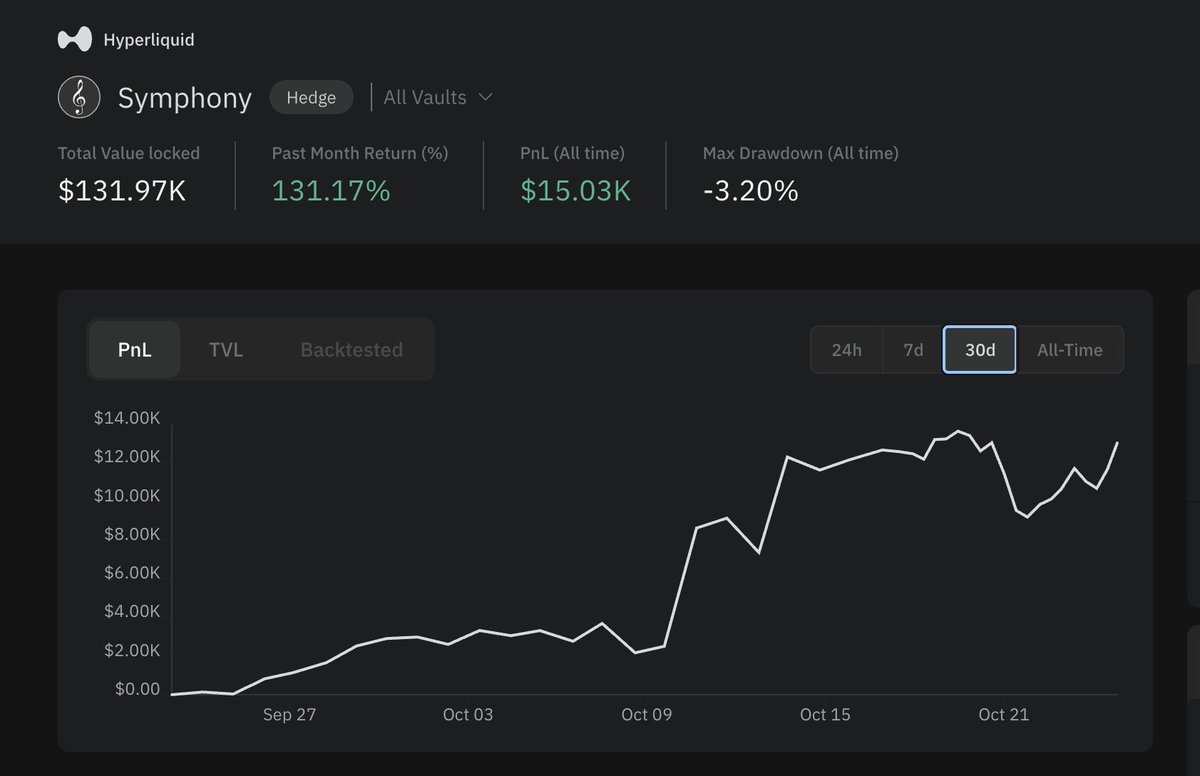Select the Backtested tab
This screenshot has height=776, width=1200.
tap(351, 350)
